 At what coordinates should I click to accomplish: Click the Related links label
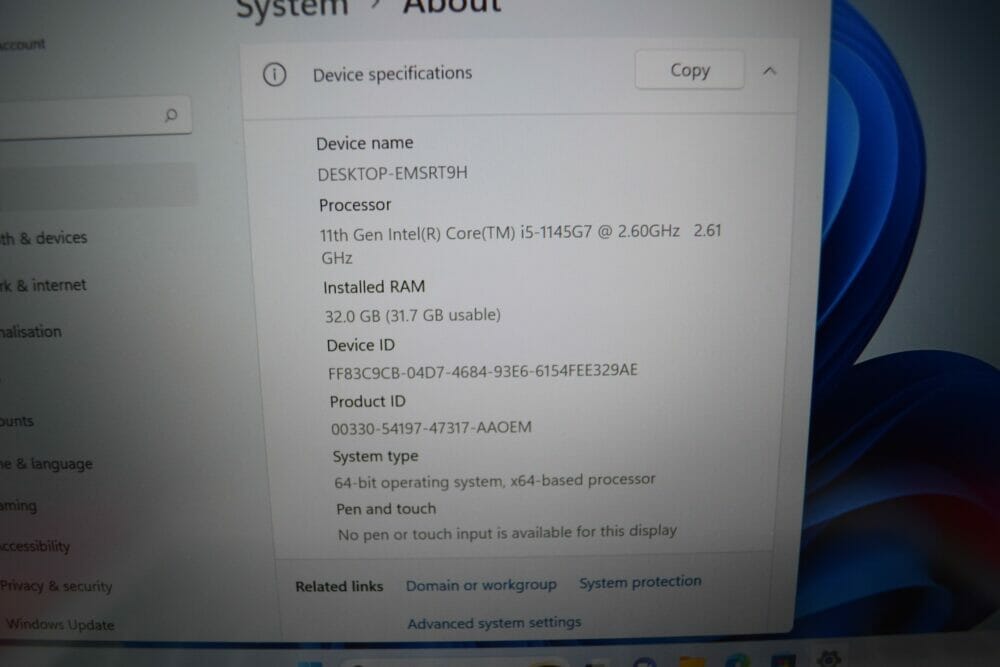pos(339,586)
